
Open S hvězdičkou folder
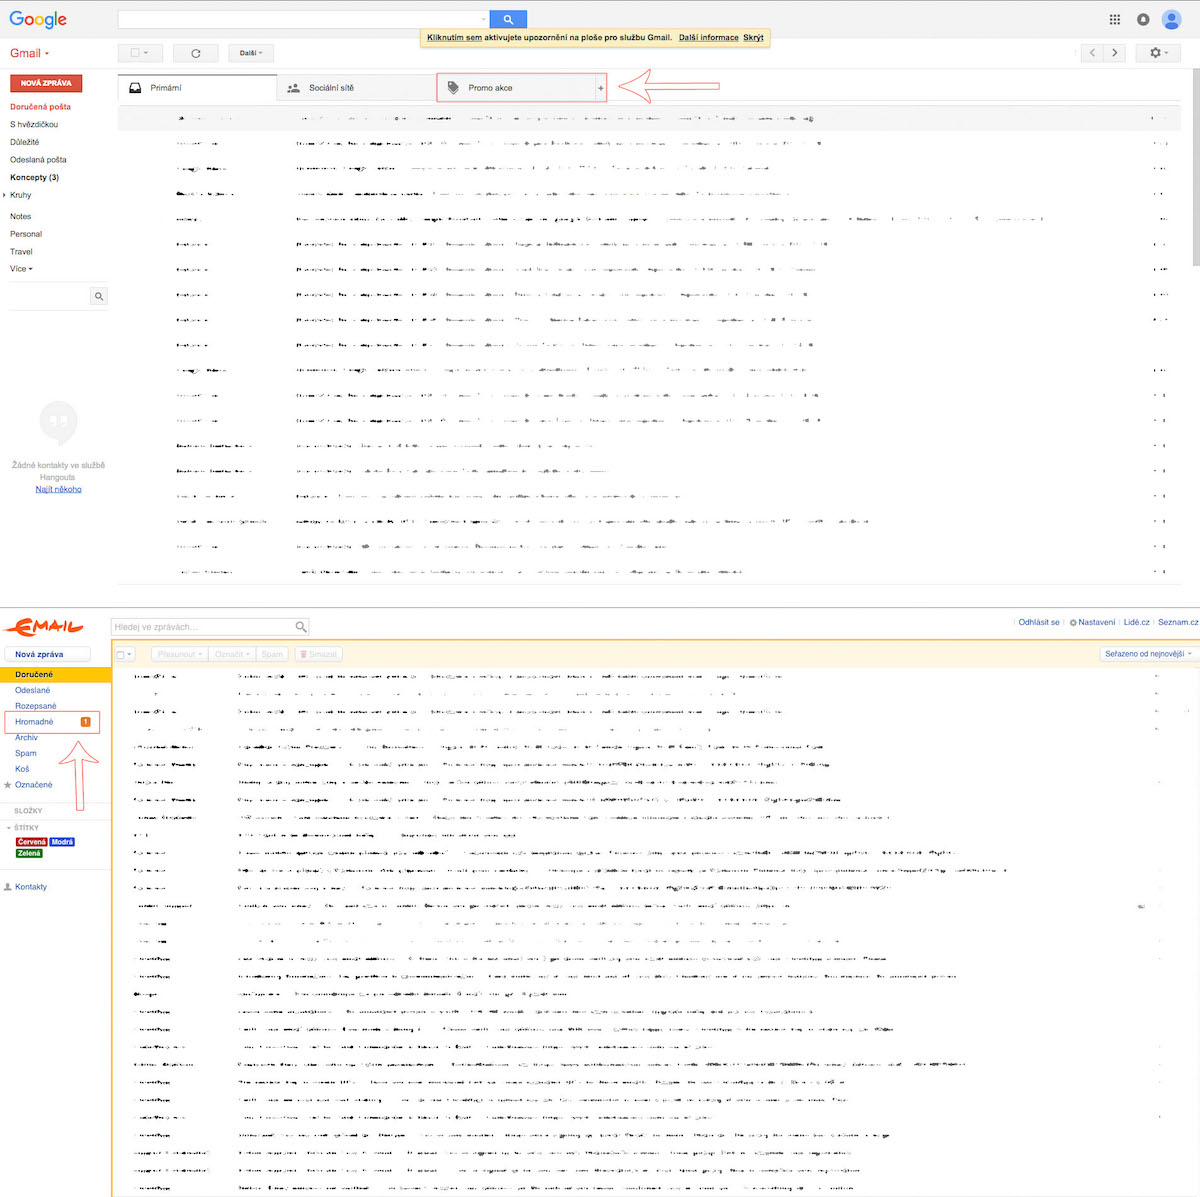coord(34,125)
